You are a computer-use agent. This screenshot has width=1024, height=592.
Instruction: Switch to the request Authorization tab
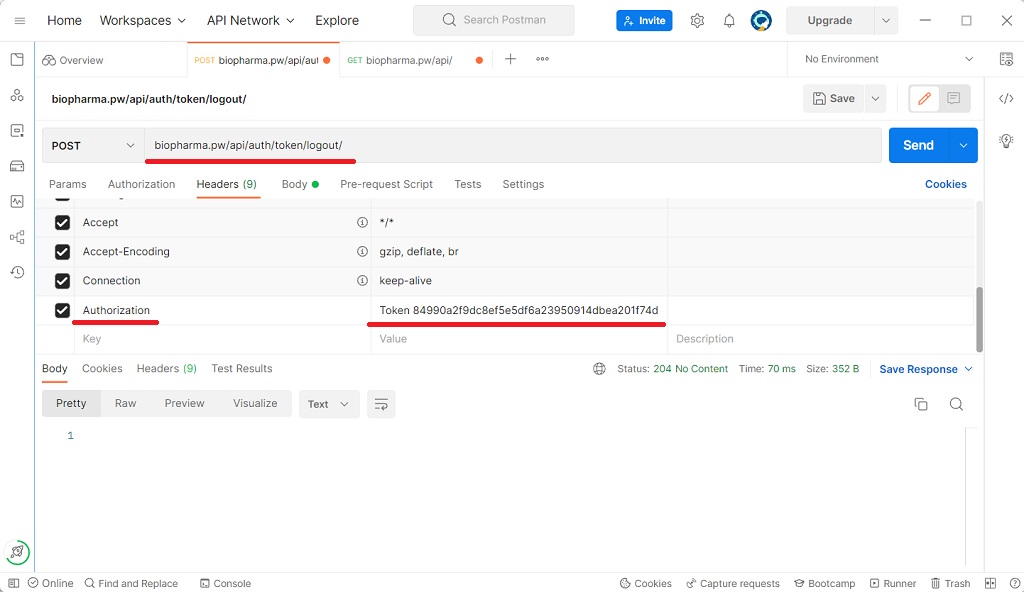tap(142, 184)
